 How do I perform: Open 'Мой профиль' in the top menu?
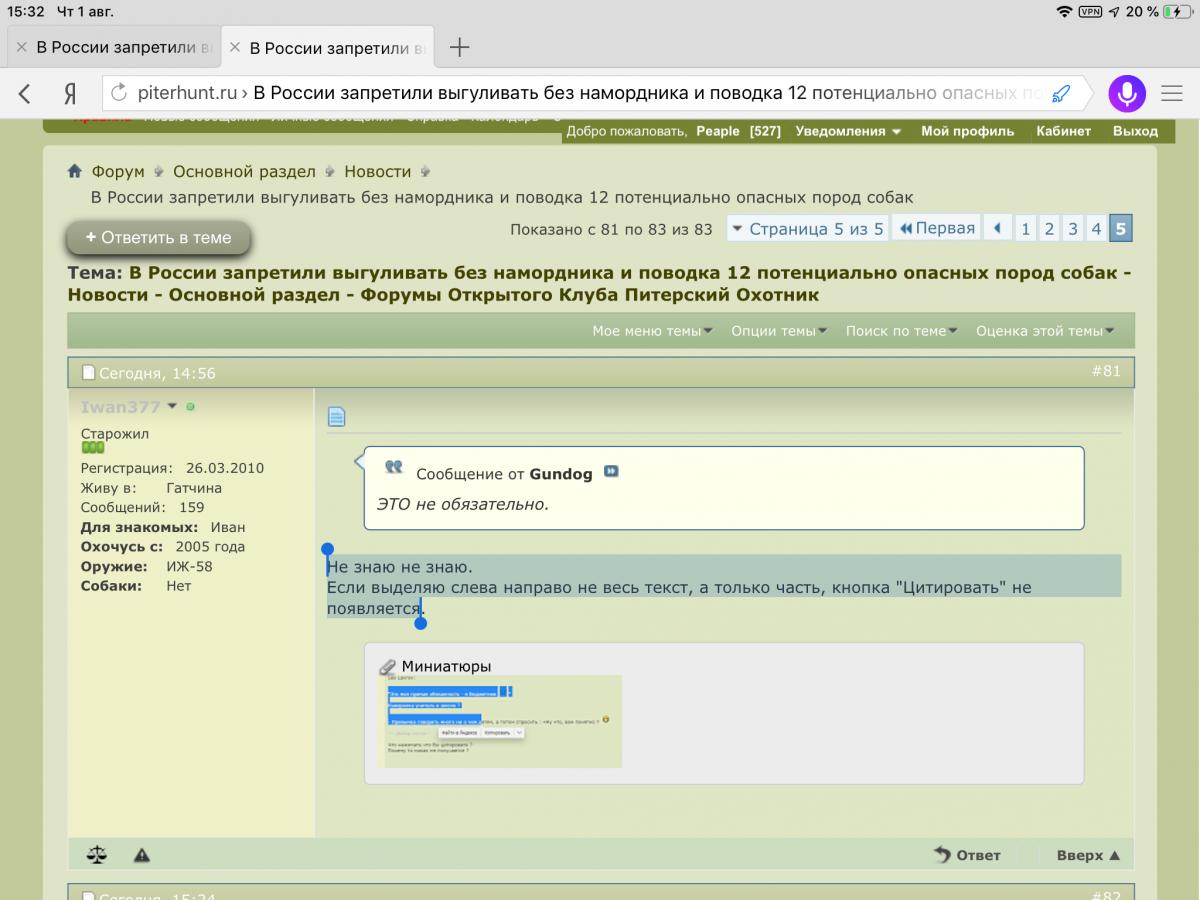click(x=967, y=131)
